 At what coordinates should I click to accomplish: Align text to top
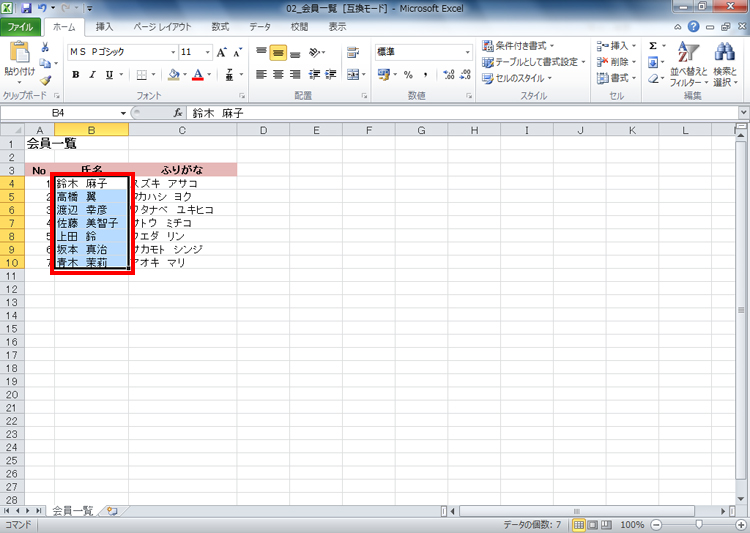coord(261,52)
